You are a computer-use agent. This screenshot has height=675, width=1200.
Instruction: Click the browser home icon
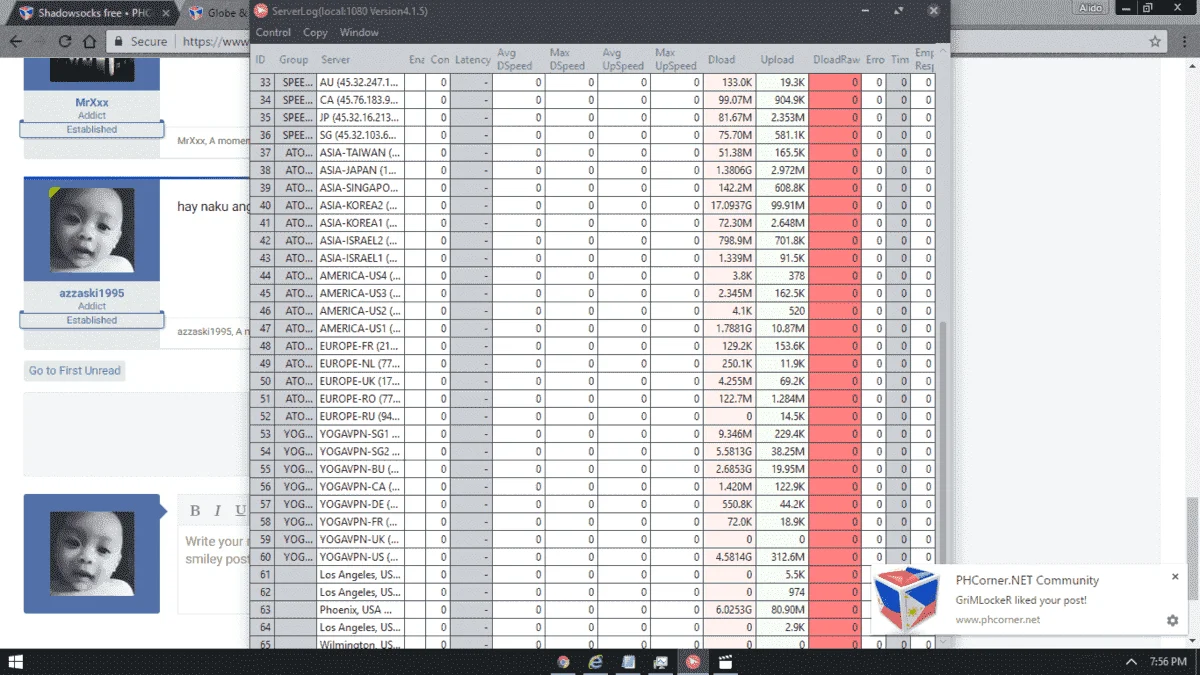coord(90,42)
